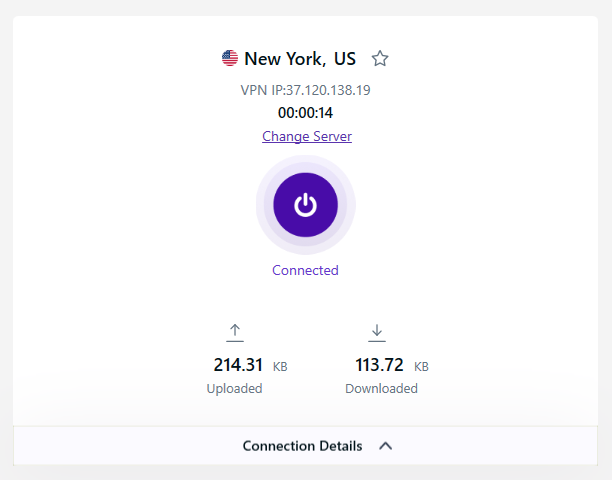Favorite New York server with star
The width and height of the screenshot is (612, 480).
click(x=380, y=58)
